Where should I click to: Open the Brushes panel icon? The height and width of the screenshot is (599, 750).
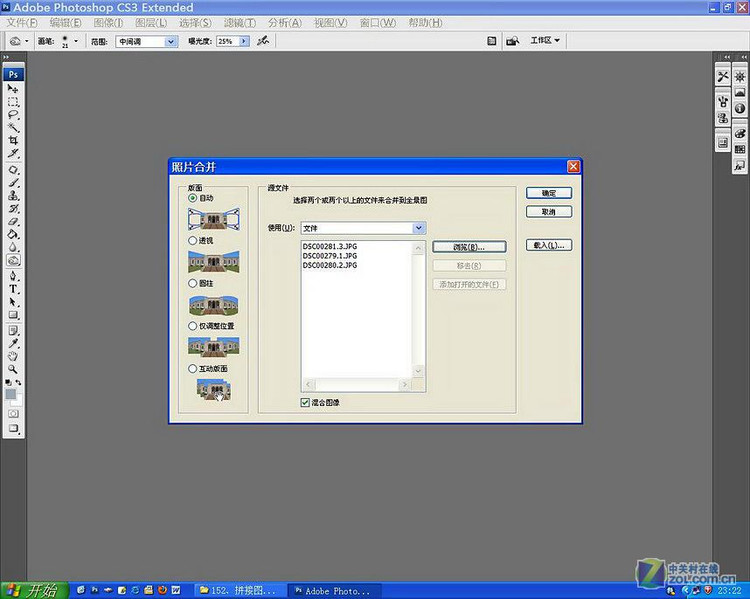pos(723,101)
